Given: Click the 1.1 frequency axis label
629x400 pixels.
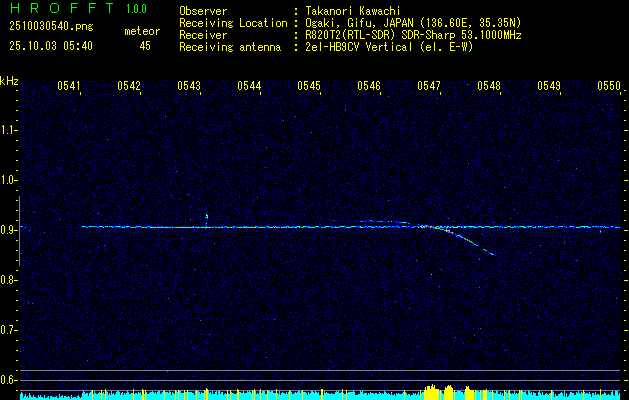Looking at the screenshot, I should point(9,129).
